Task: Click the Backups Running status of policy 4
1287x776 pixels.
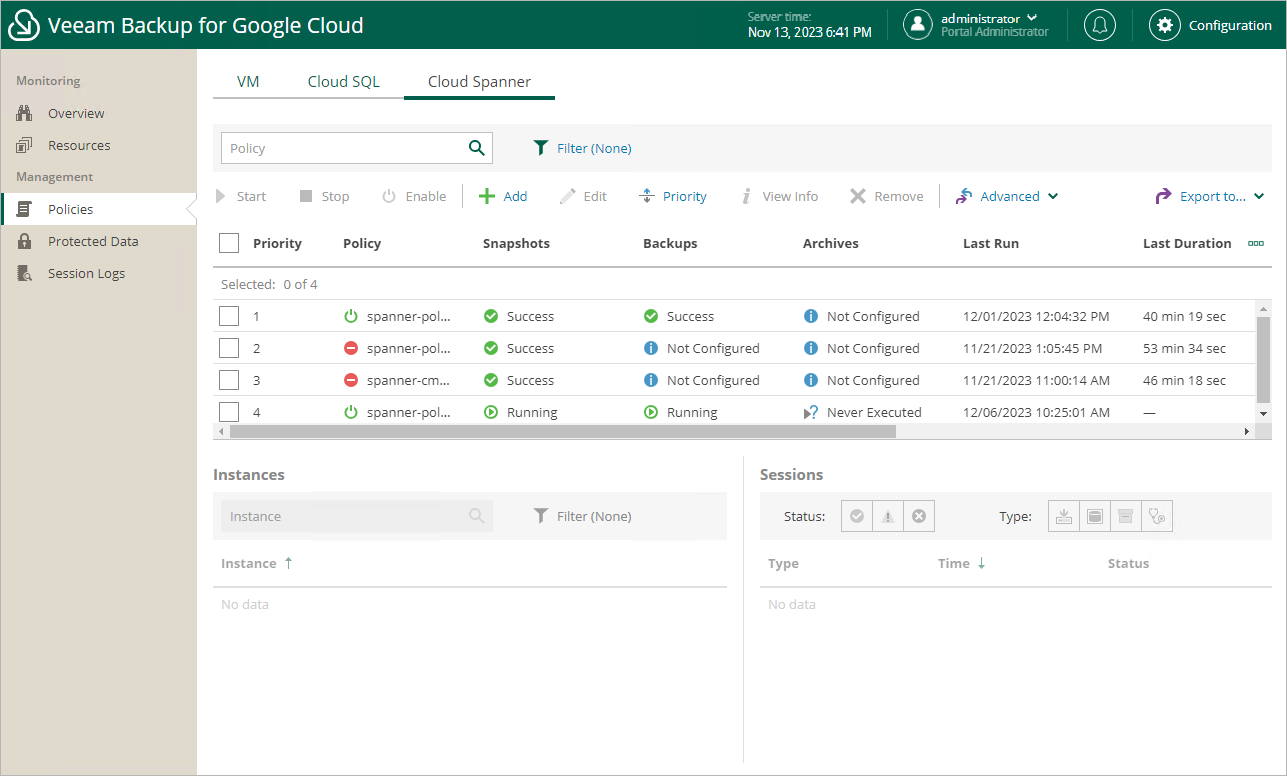Action: pyautogui.click(x=691, y=412)
